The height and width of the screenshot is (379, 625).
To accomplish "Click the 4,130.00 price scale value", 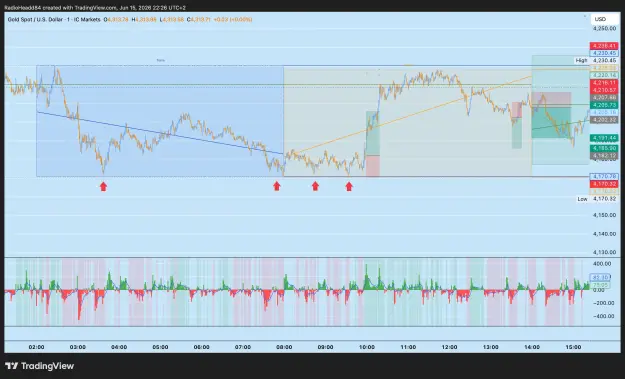I will 605,252.
